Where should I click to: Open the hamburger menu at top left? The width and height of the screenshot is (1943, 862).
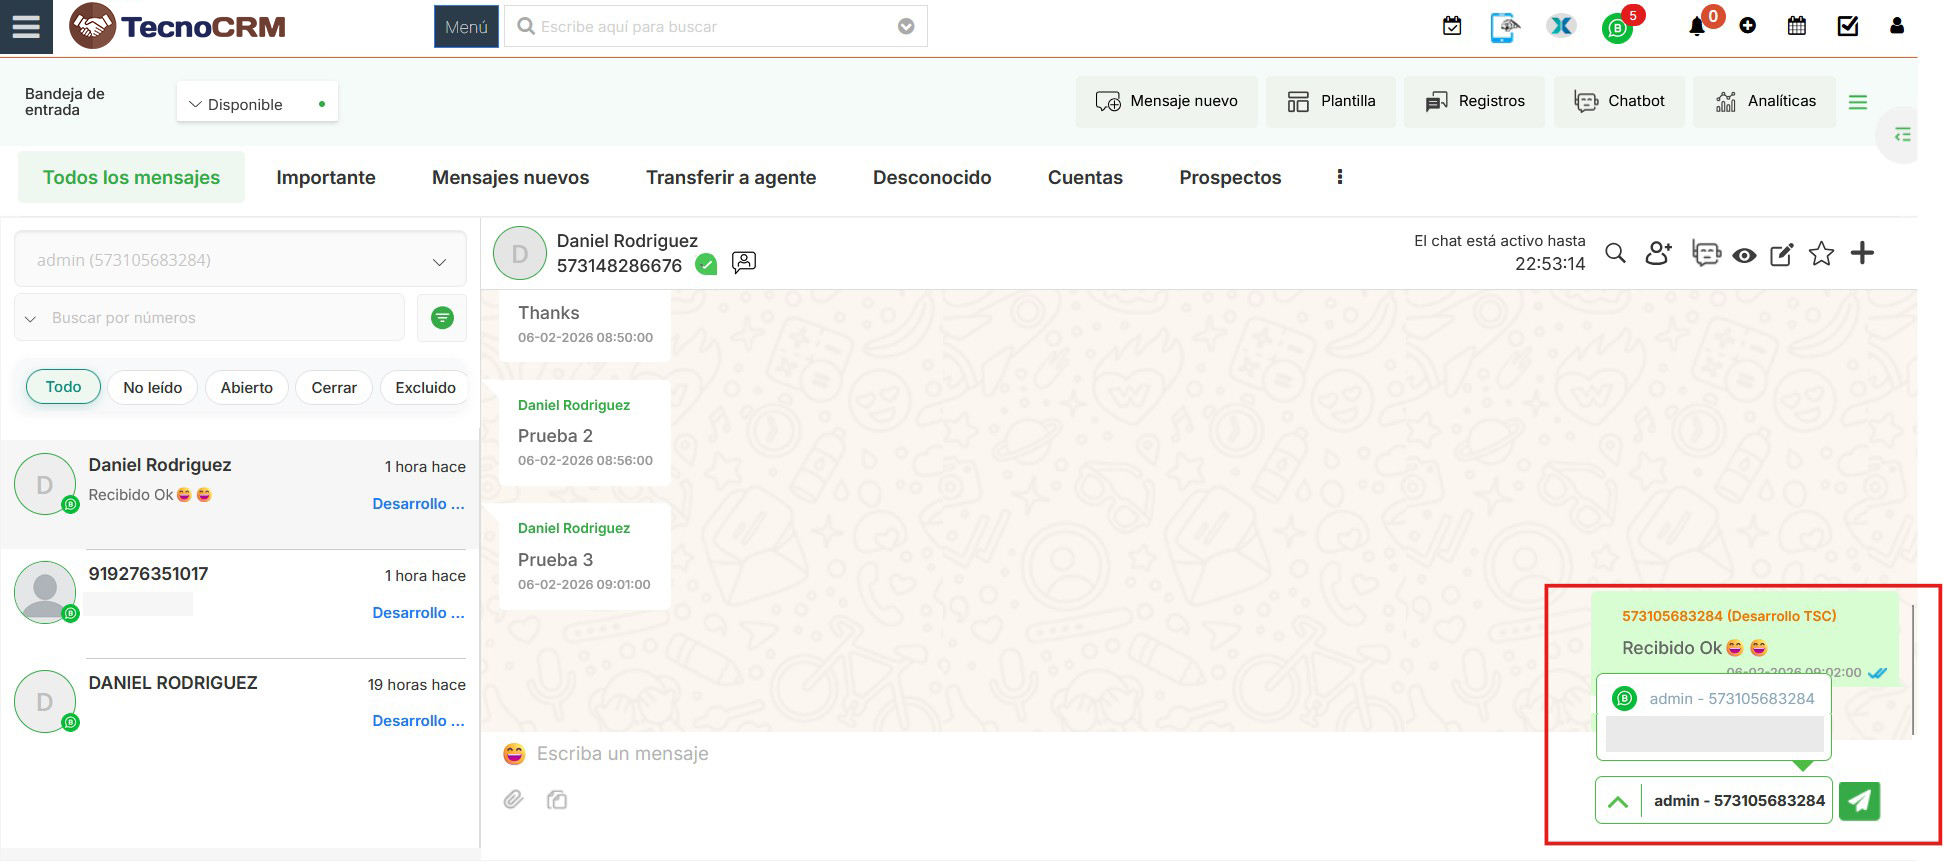[x=26, y=26]
